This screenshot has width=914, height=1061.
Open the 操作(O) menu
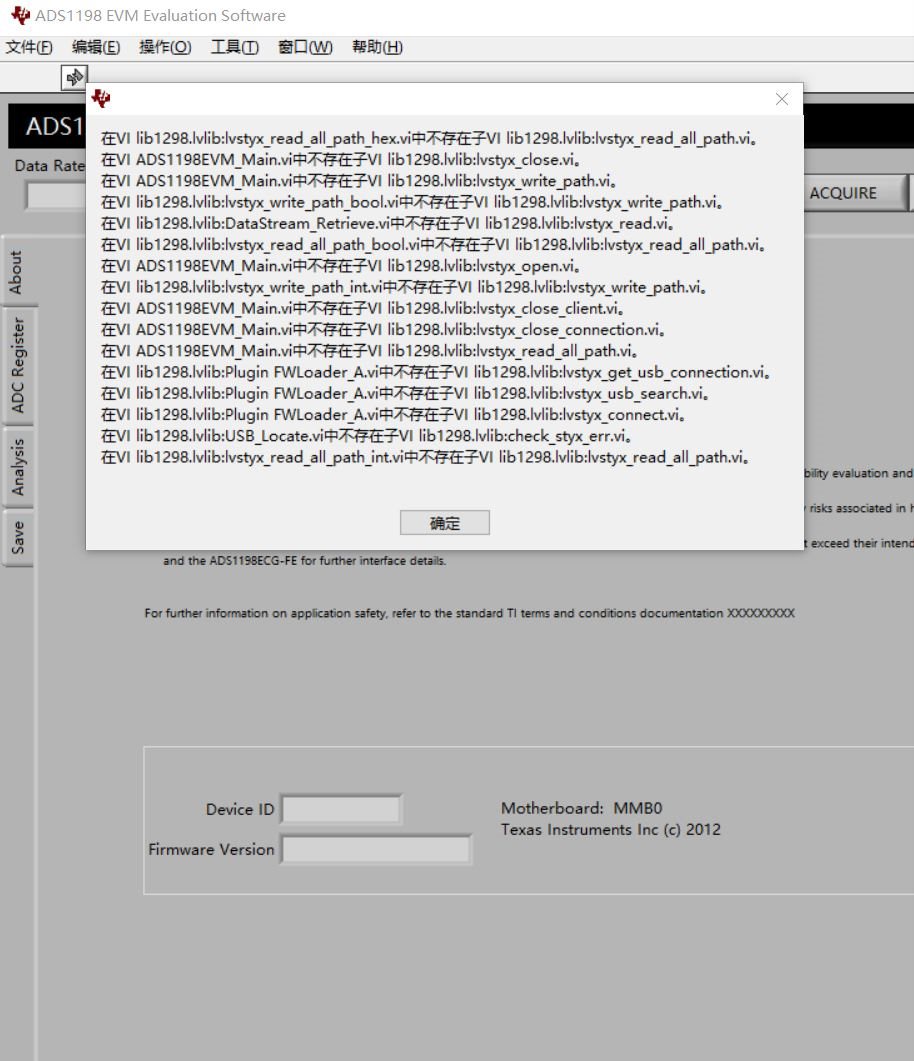tap(165, 47)
